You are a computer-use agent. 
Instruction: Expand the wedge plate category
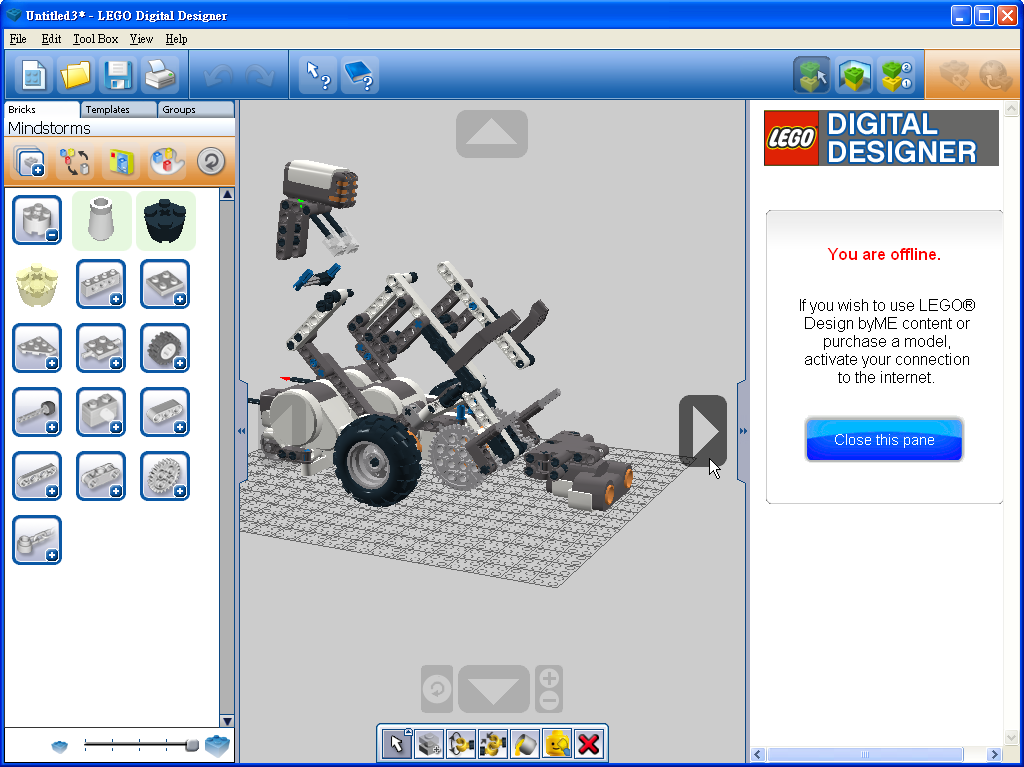coord(37,348)
